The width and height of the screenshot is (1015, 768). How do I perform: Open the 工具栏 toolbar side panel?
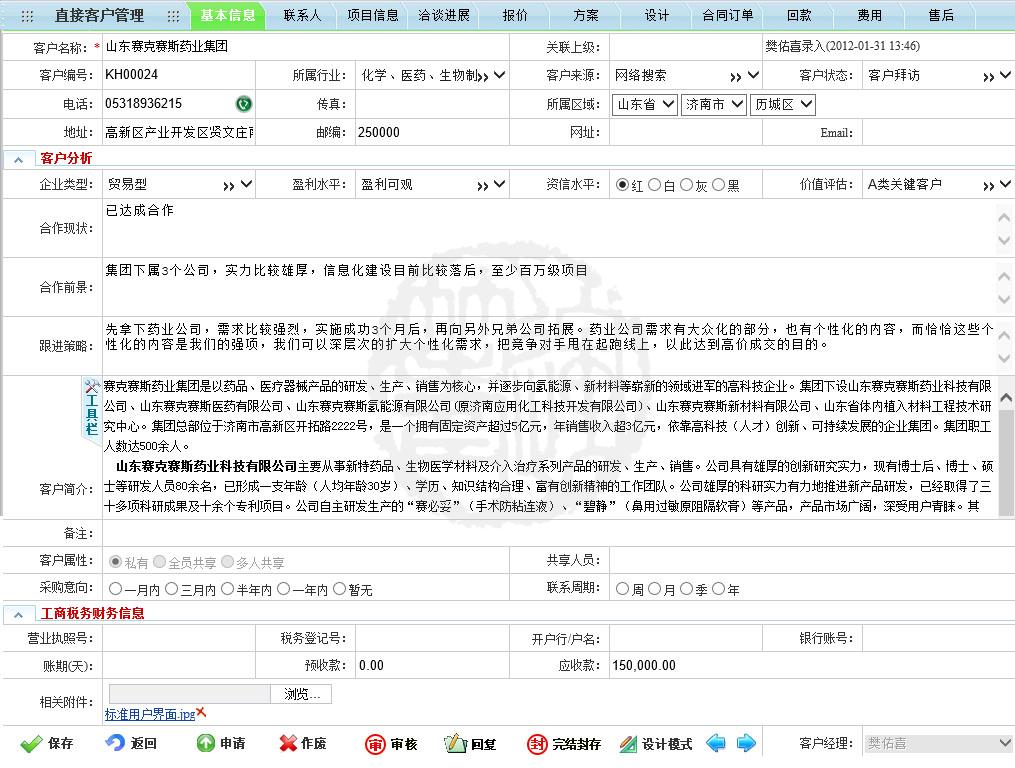tap(91, 408)
